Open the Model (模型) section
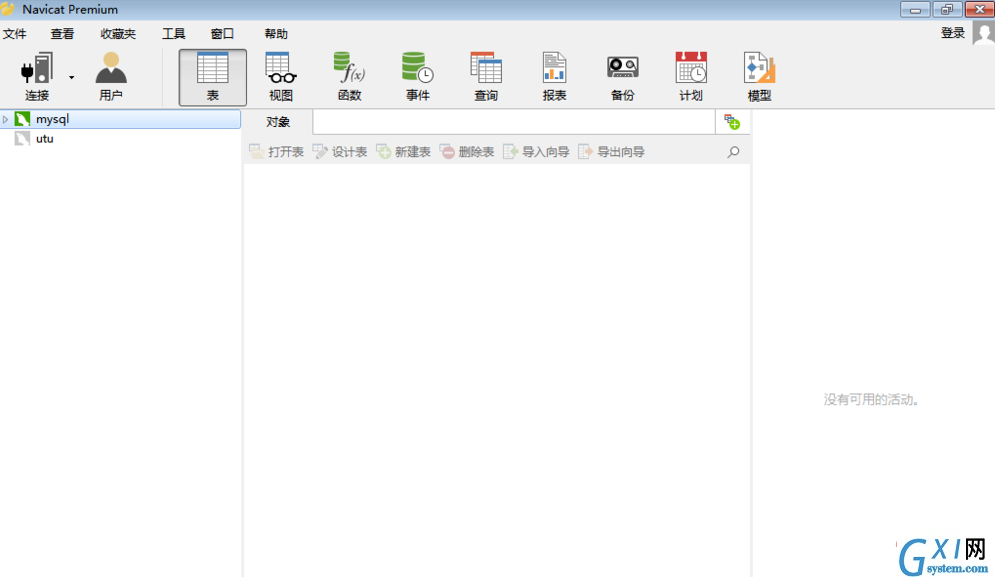 click(x=760, y=77)
